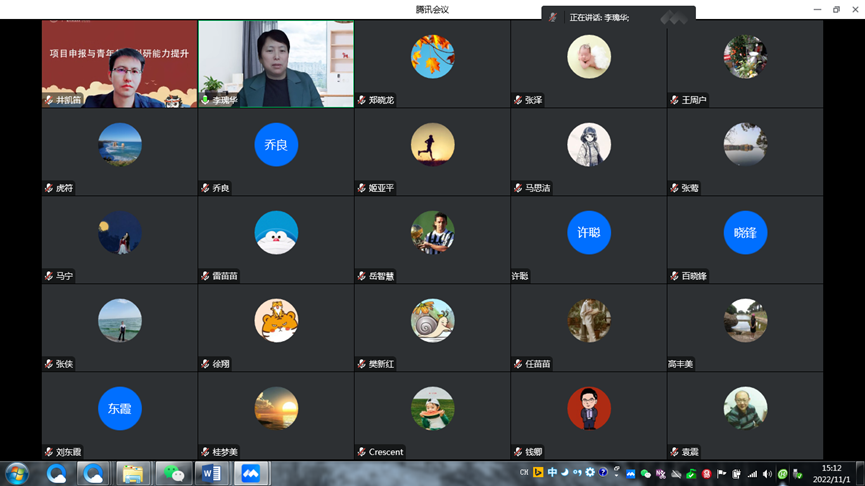Click 许聪's blue name avatar
This screenshot has width=865, height=486.
coord(588,233)
